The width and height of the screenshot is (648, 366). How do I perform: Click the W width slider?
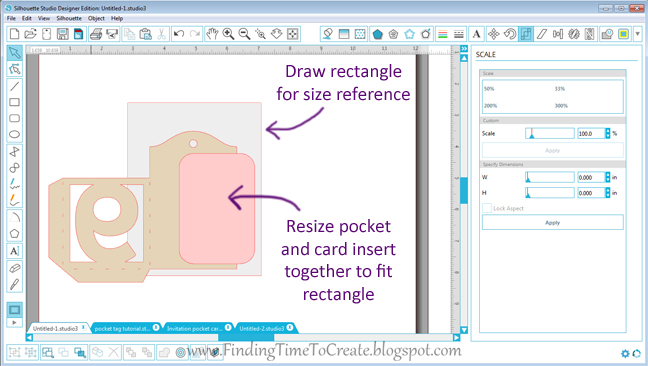click(x=550, y=177)
